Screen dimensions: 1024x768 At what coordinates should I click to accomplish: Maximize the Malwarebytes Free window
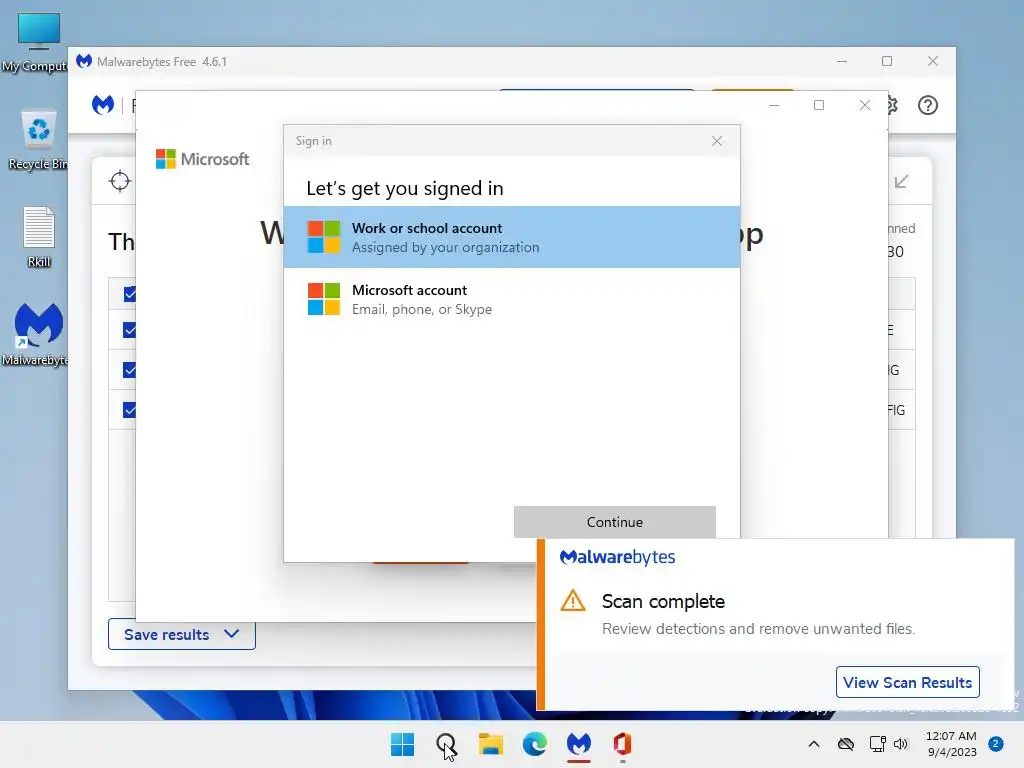[887, 61]
